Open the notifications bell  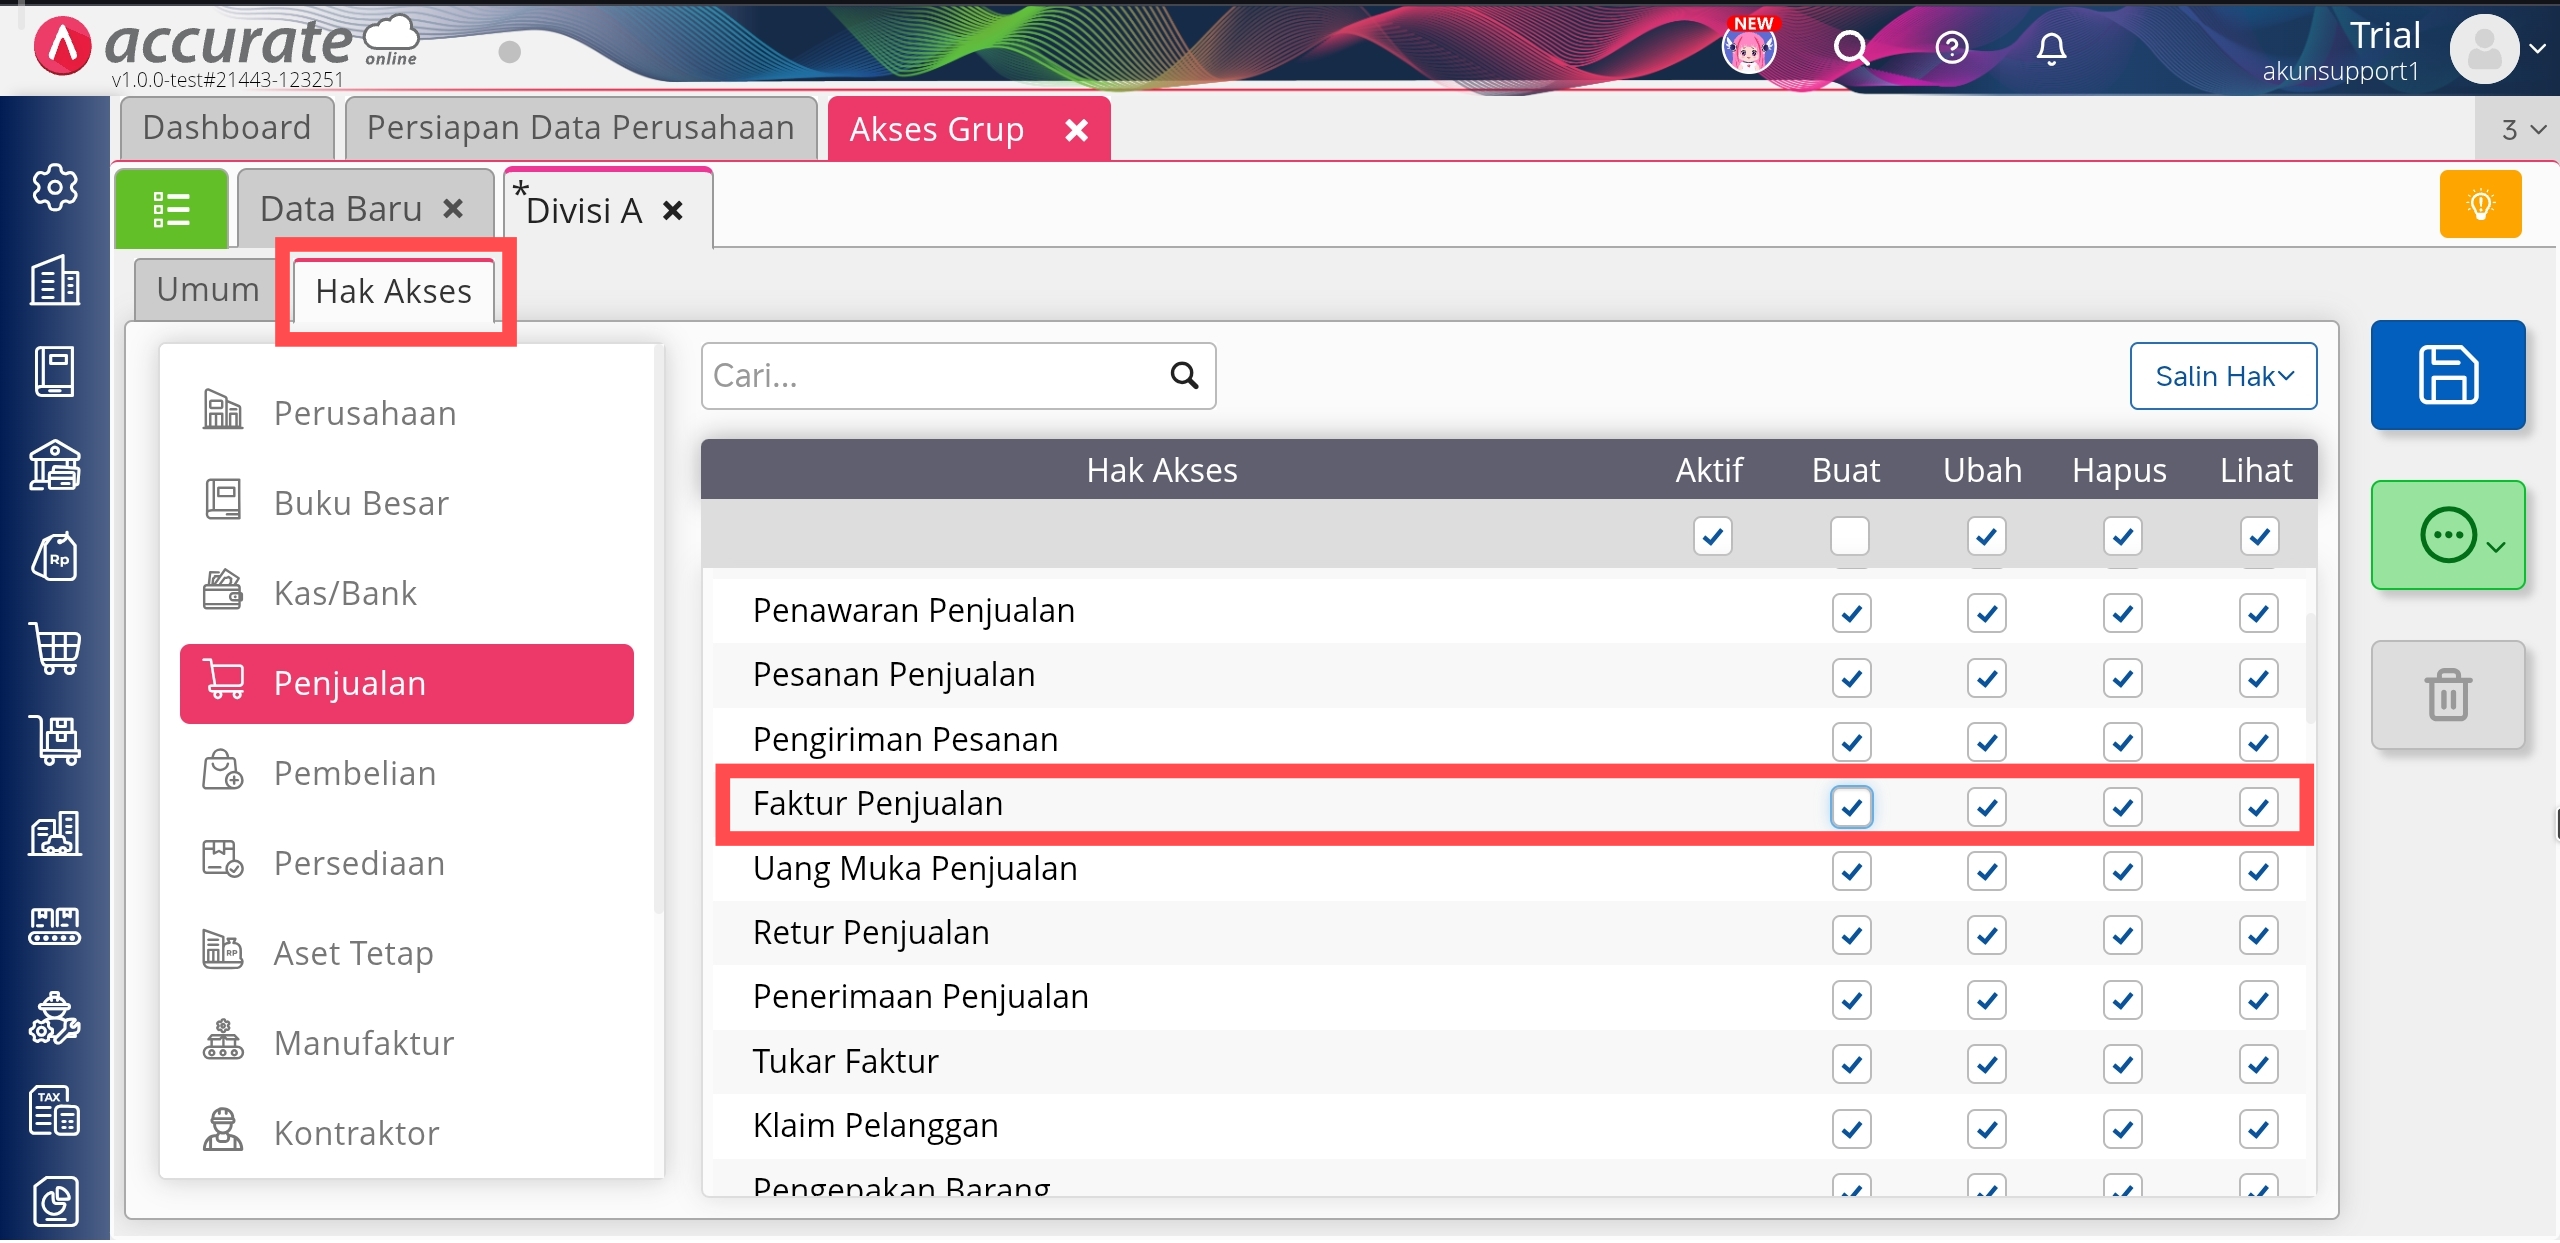click(2050, 48)
